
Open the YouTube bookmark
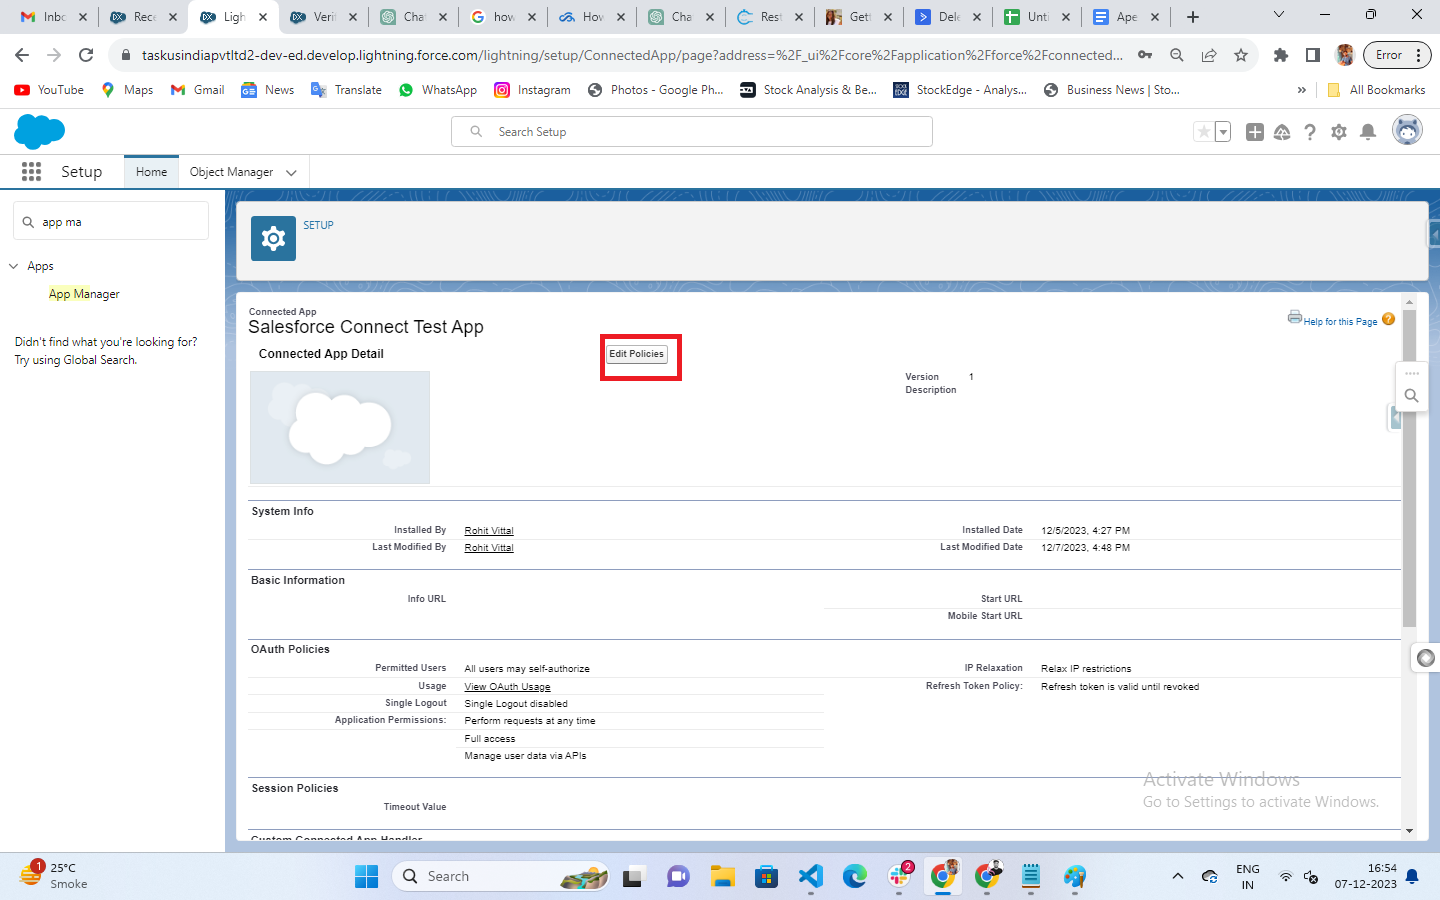[49, 90]
